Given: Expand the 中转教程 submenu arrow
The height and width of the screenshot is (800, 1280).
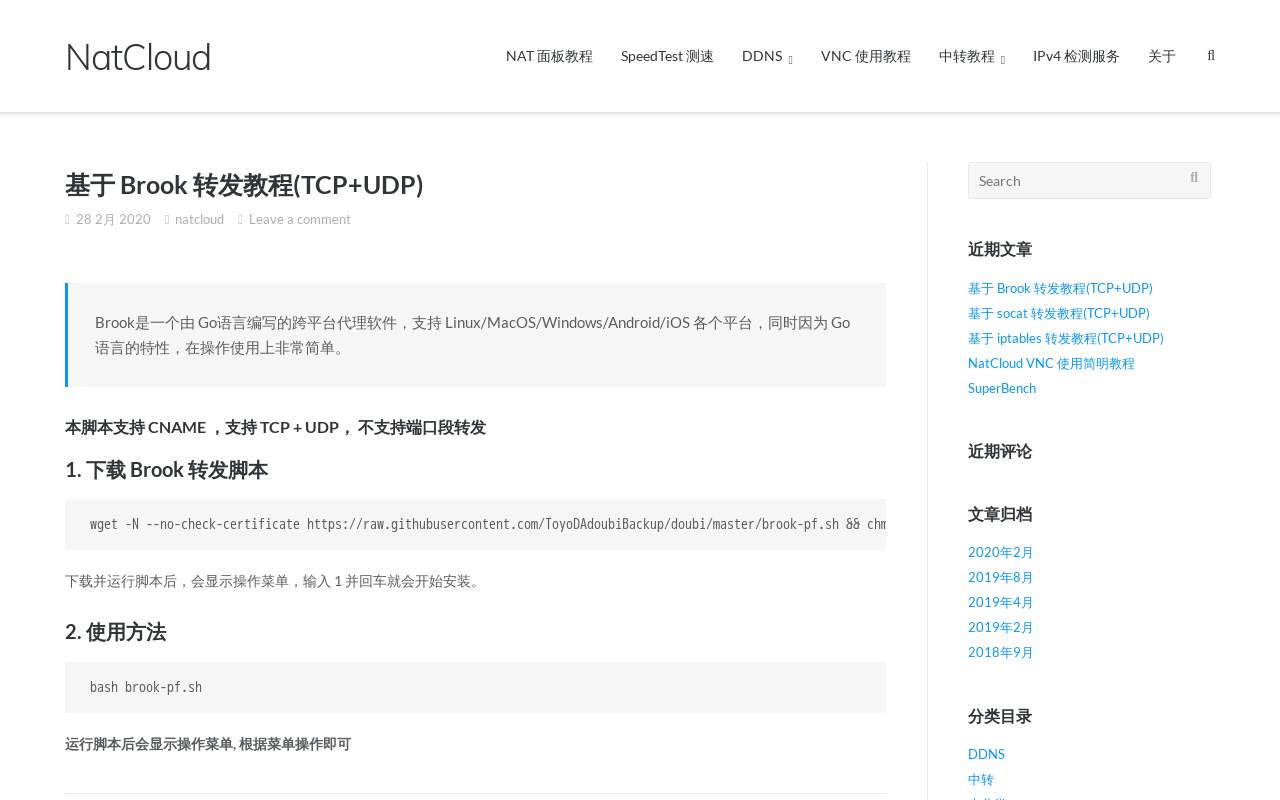Looking at the screenshot, I should [x=1002, y=59].
